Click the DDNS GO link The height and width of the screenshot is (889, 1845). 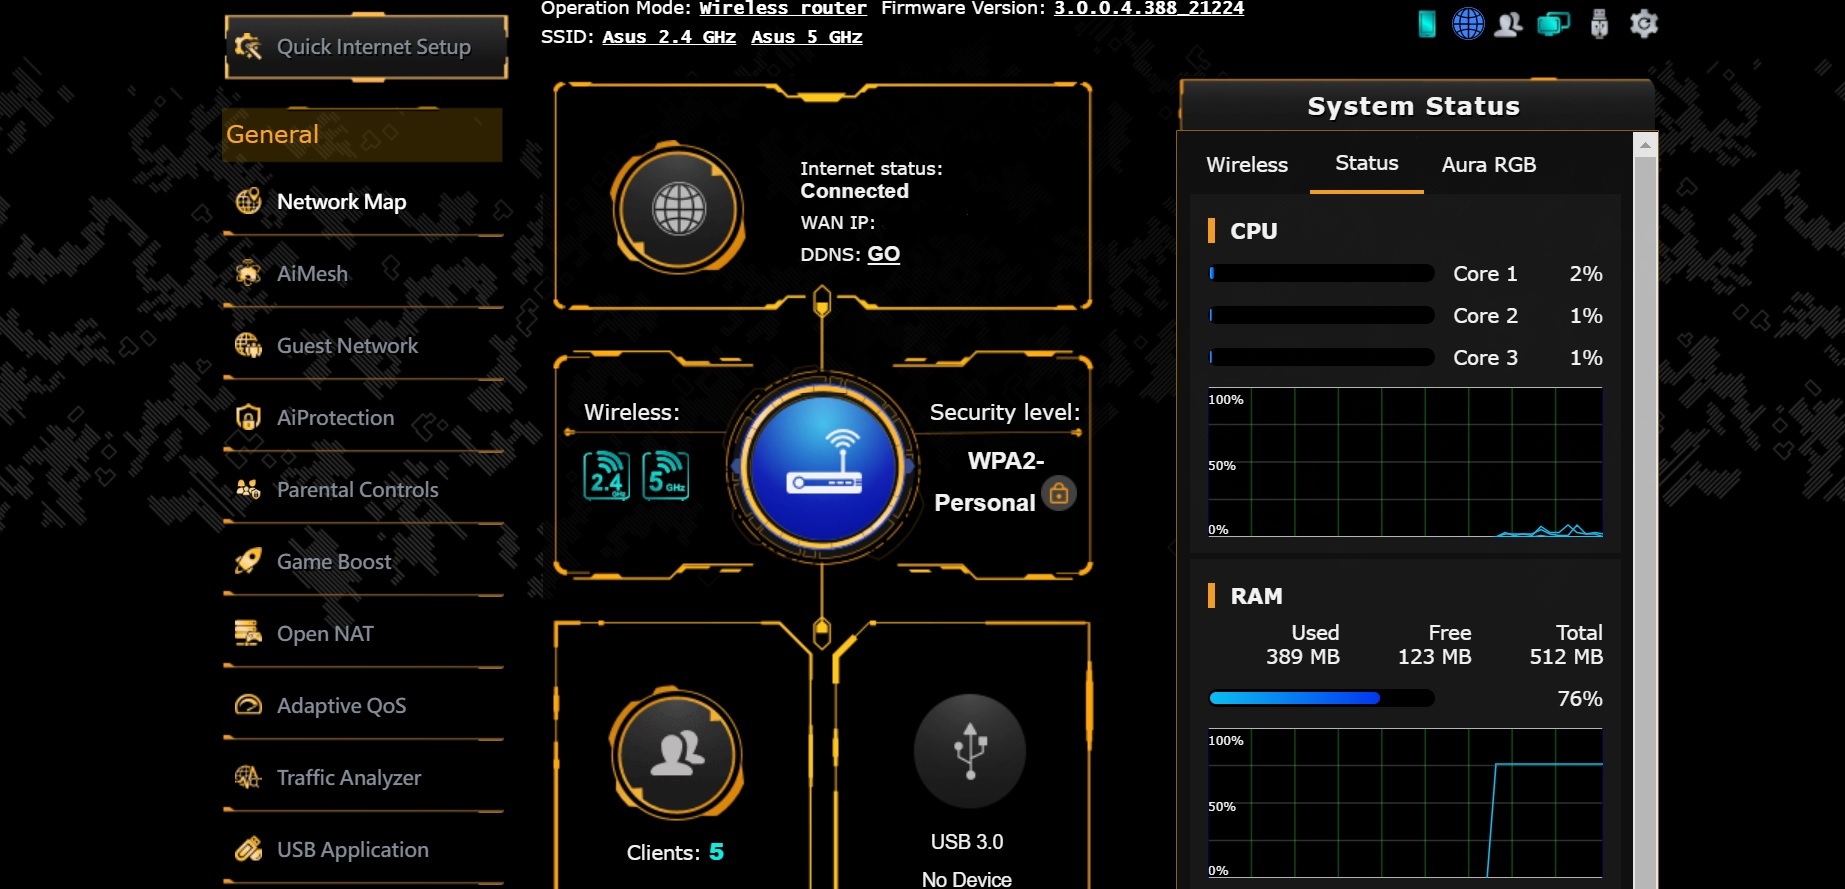[x=883, y=254]
